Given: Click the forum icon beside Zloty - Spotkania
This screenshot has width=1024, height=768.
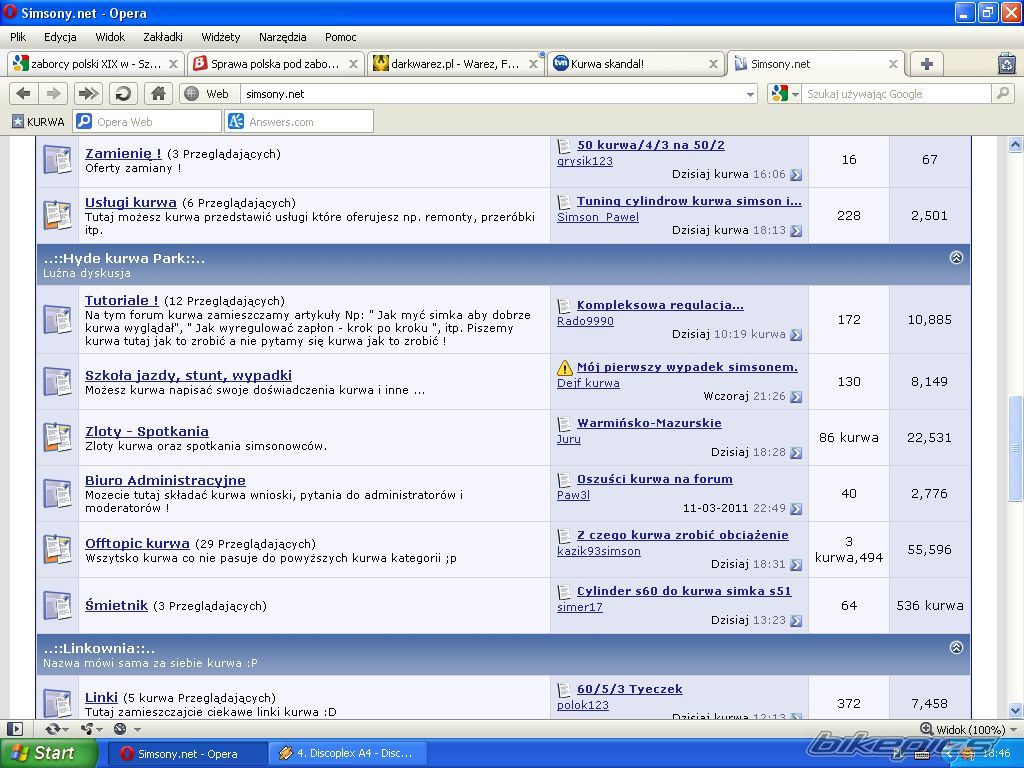Looking at the screenshot, I should (57, 438).
